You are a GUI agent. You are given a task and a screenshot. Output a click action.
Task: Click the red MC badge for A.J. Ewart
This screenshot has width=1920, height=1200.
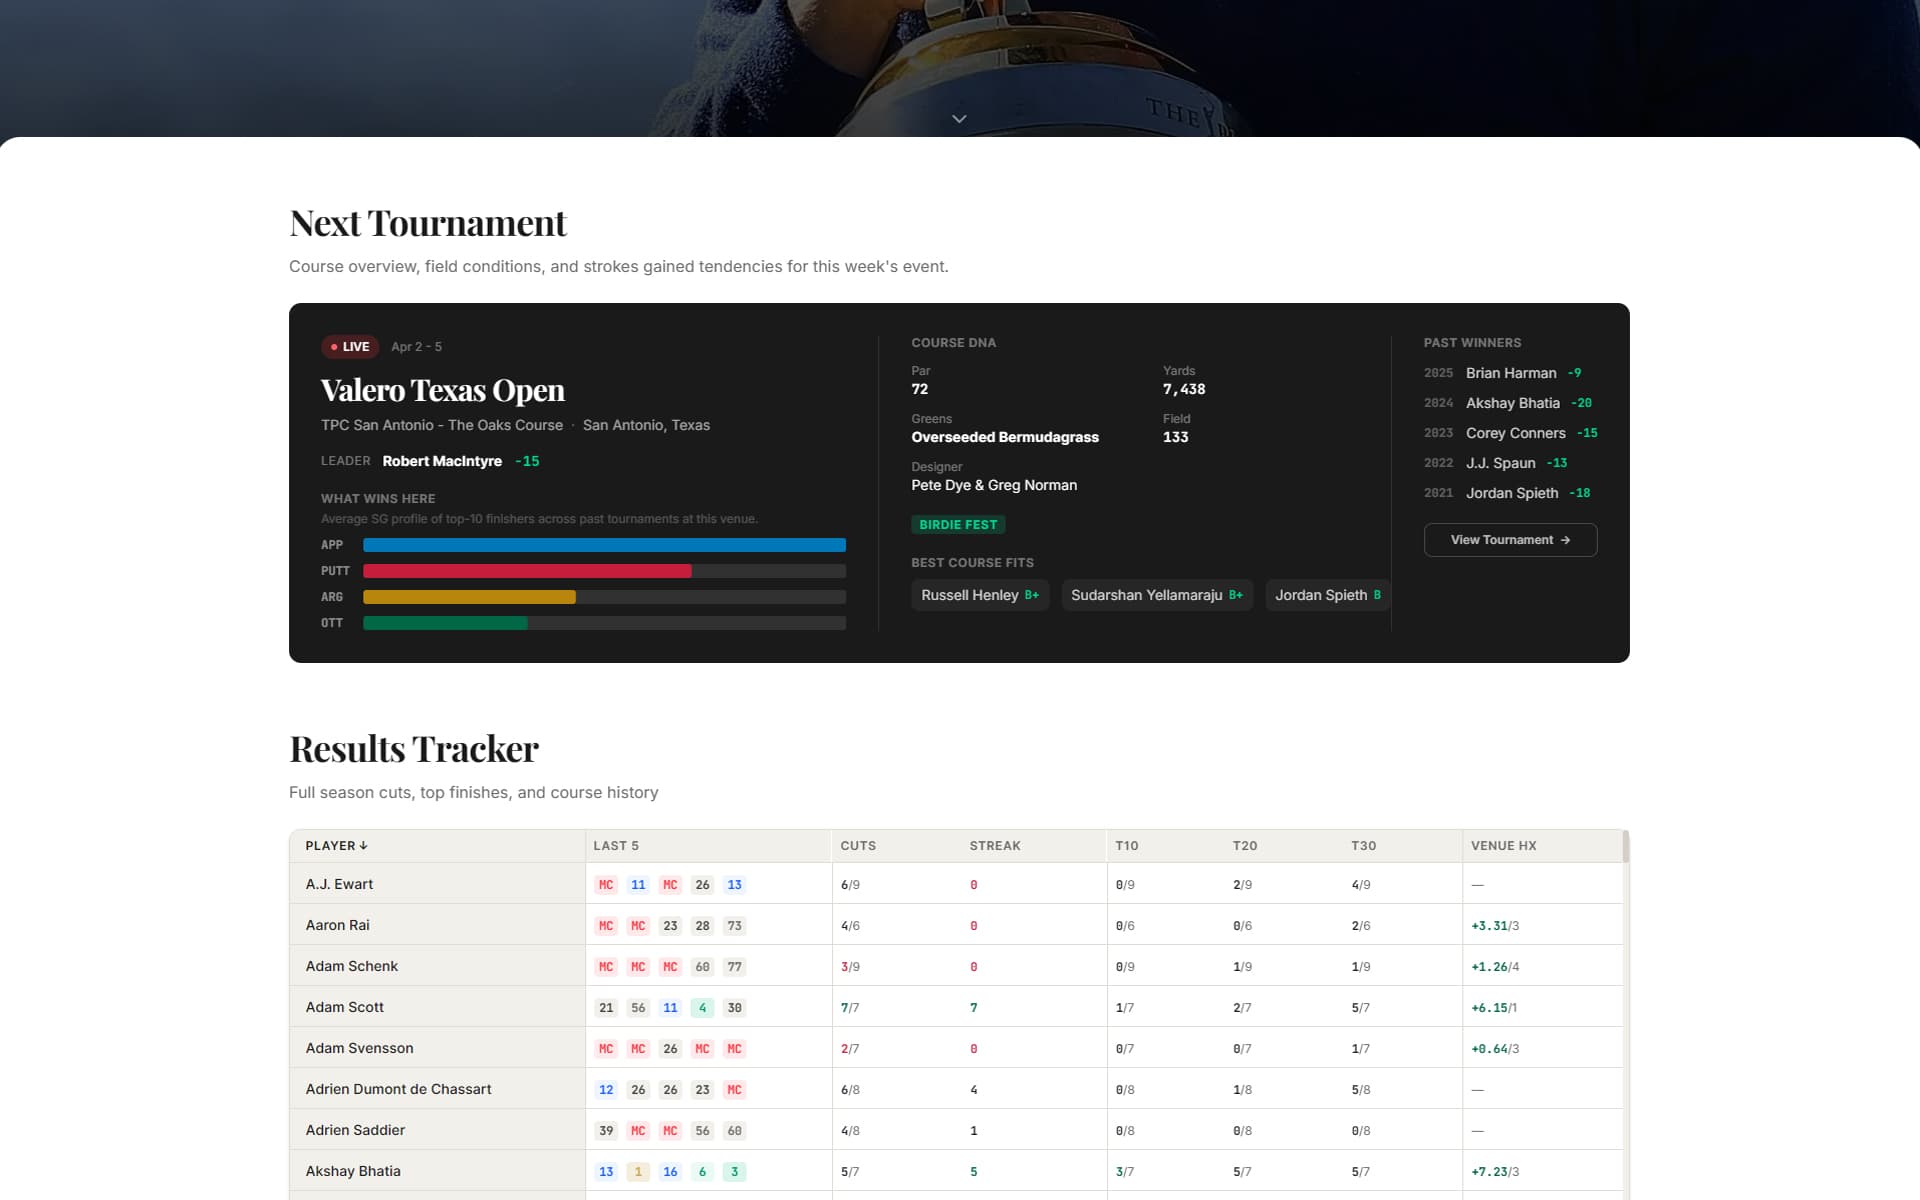[606, 885]
